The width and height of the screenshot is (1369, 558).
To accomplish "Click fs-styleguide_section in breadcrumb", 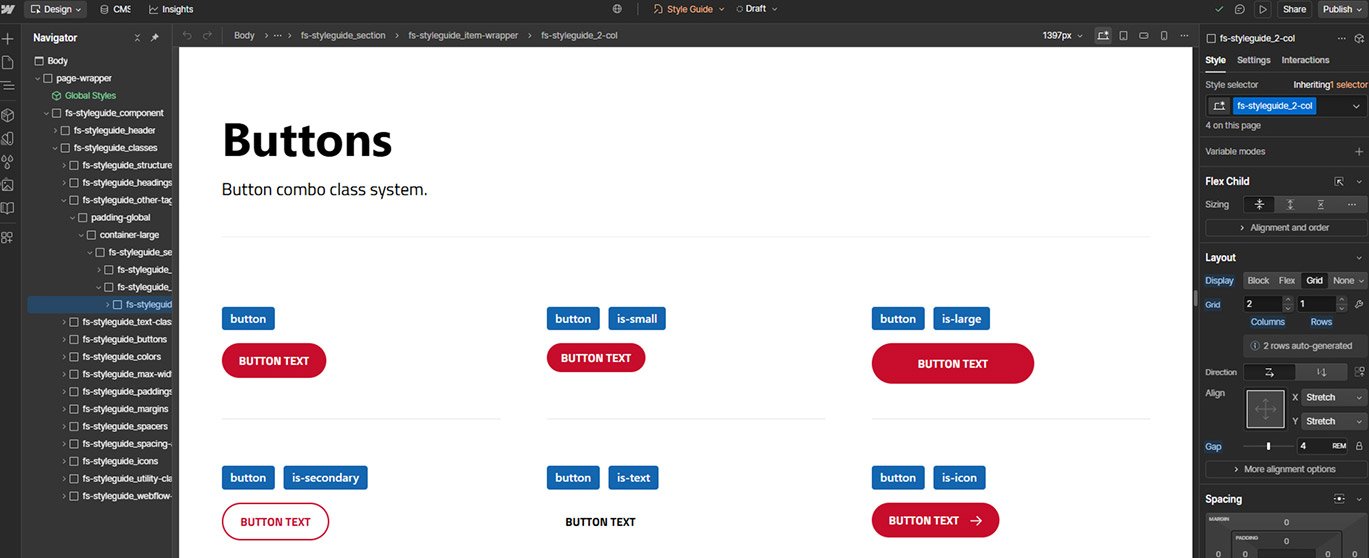I will (343, 35).
